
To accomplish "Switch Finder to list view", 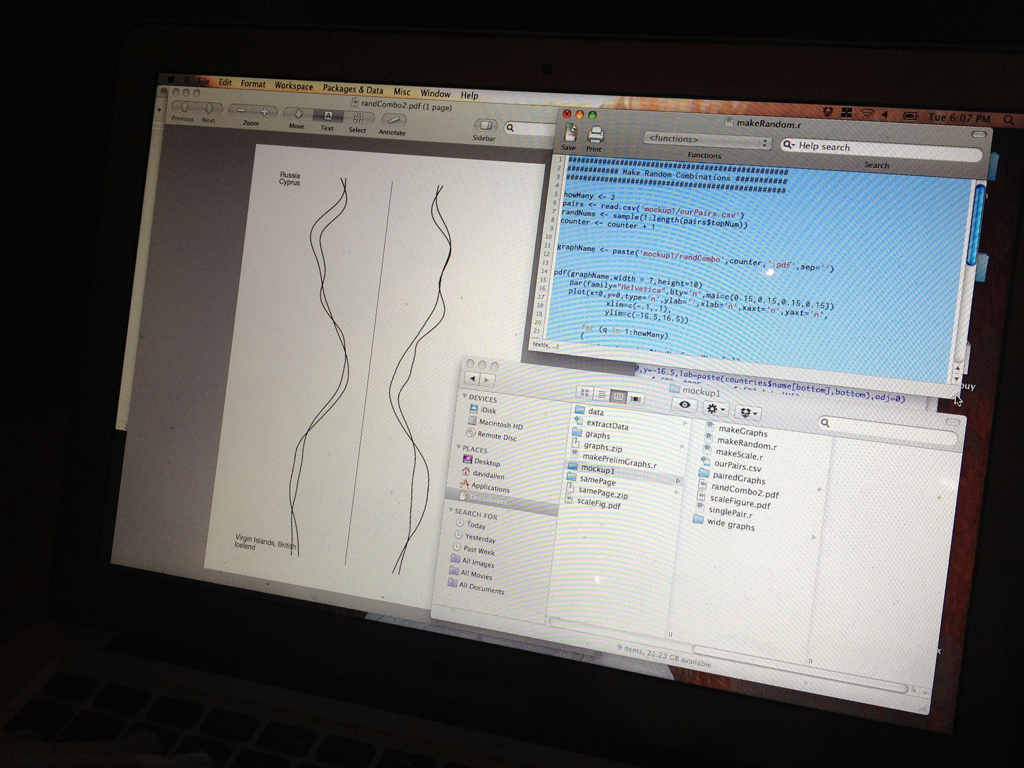I will tap(601, 394).
